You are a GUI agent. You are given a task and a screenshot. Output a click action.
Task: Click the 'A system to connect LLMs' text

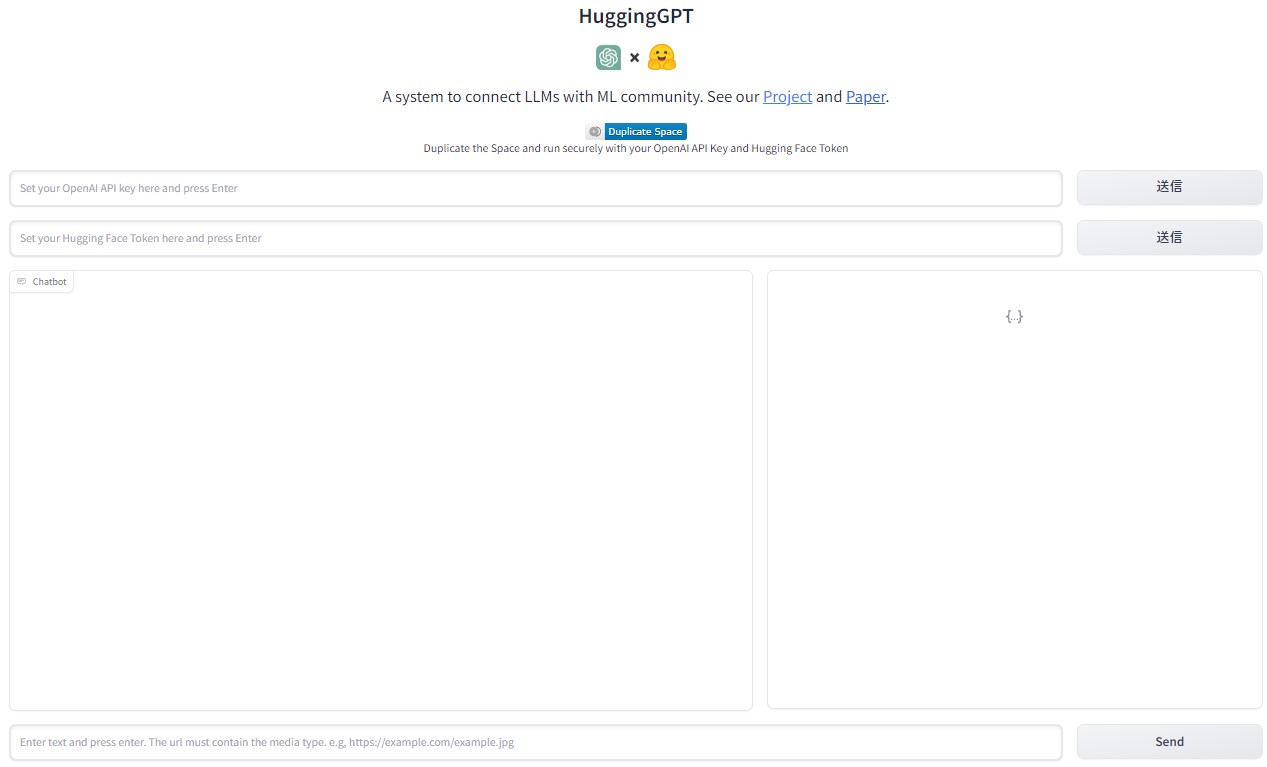[x=635, y=97]
